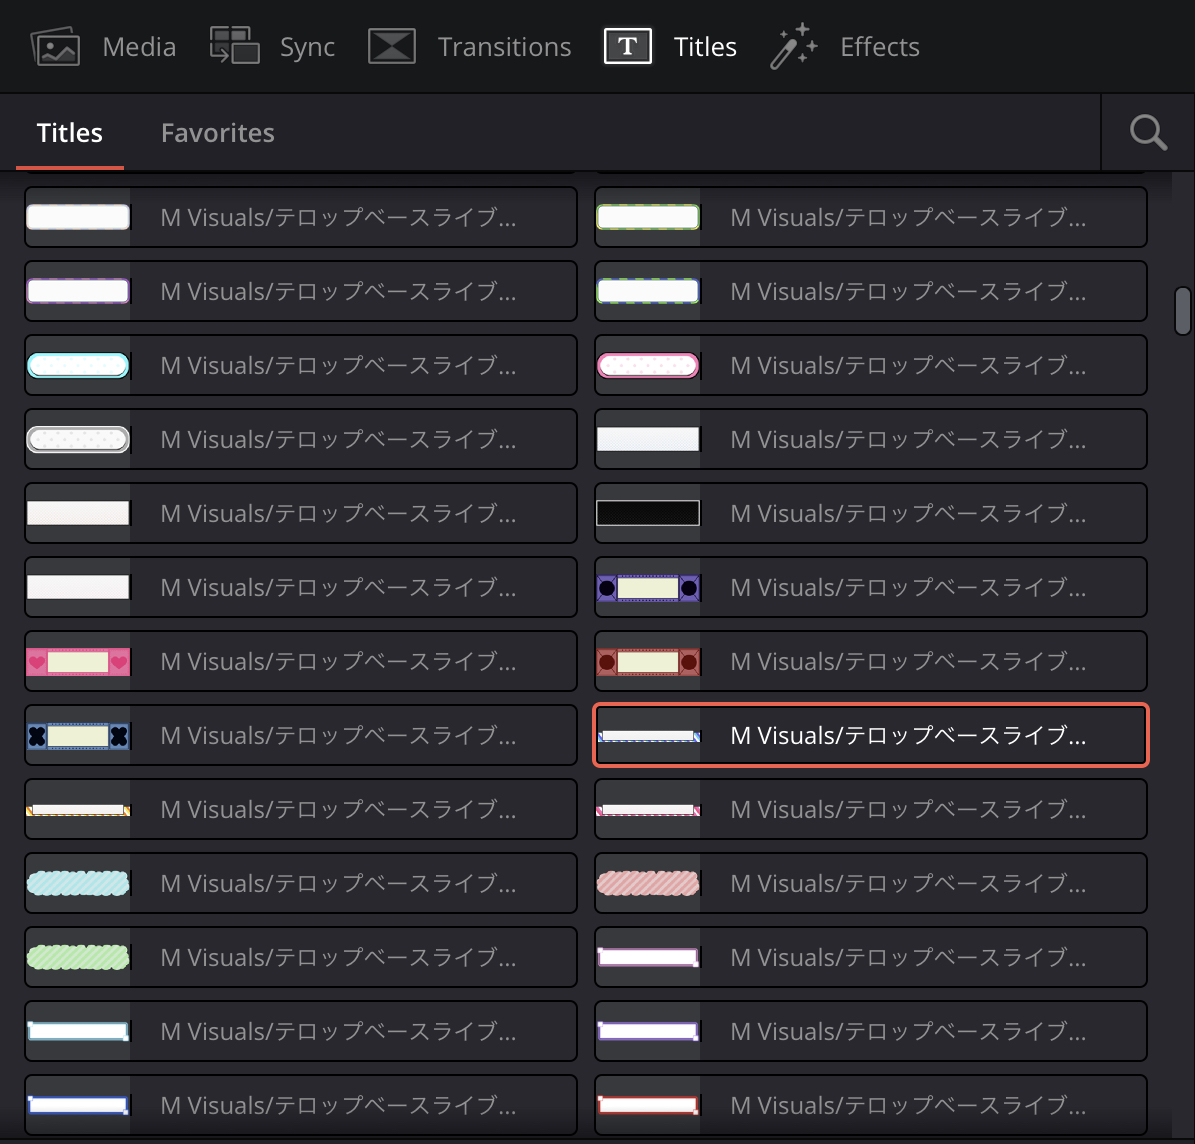The height and width of the screenshot is (1144, 1195).
Task: Select white bar with dark blue border
Action: pyautogui.click(x=300, y=1104)
